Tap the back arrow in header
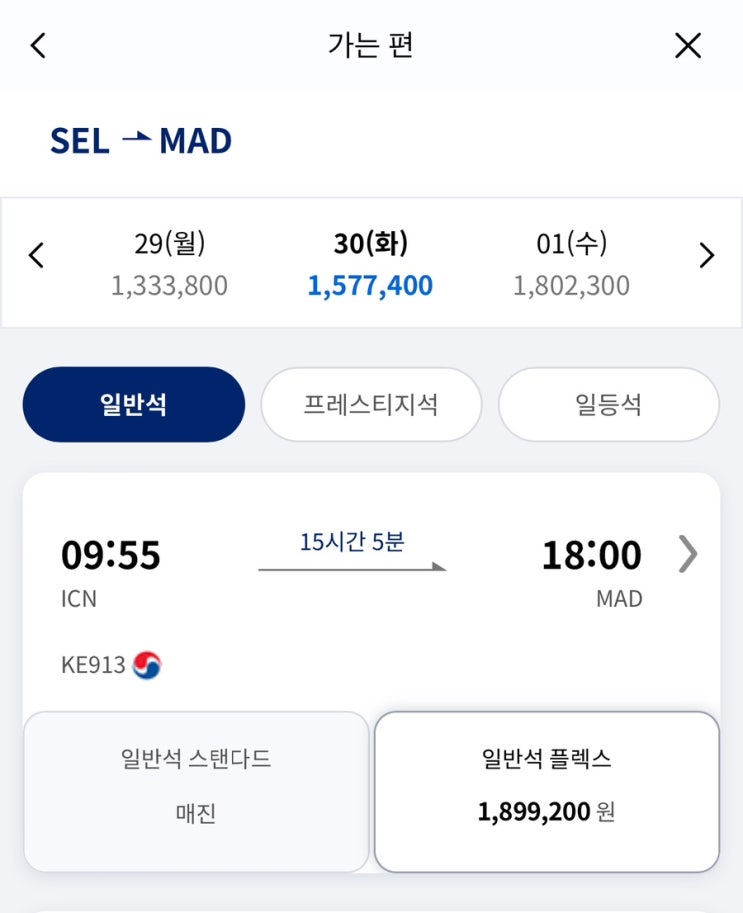The image size is (743, 913). (38, 46)
